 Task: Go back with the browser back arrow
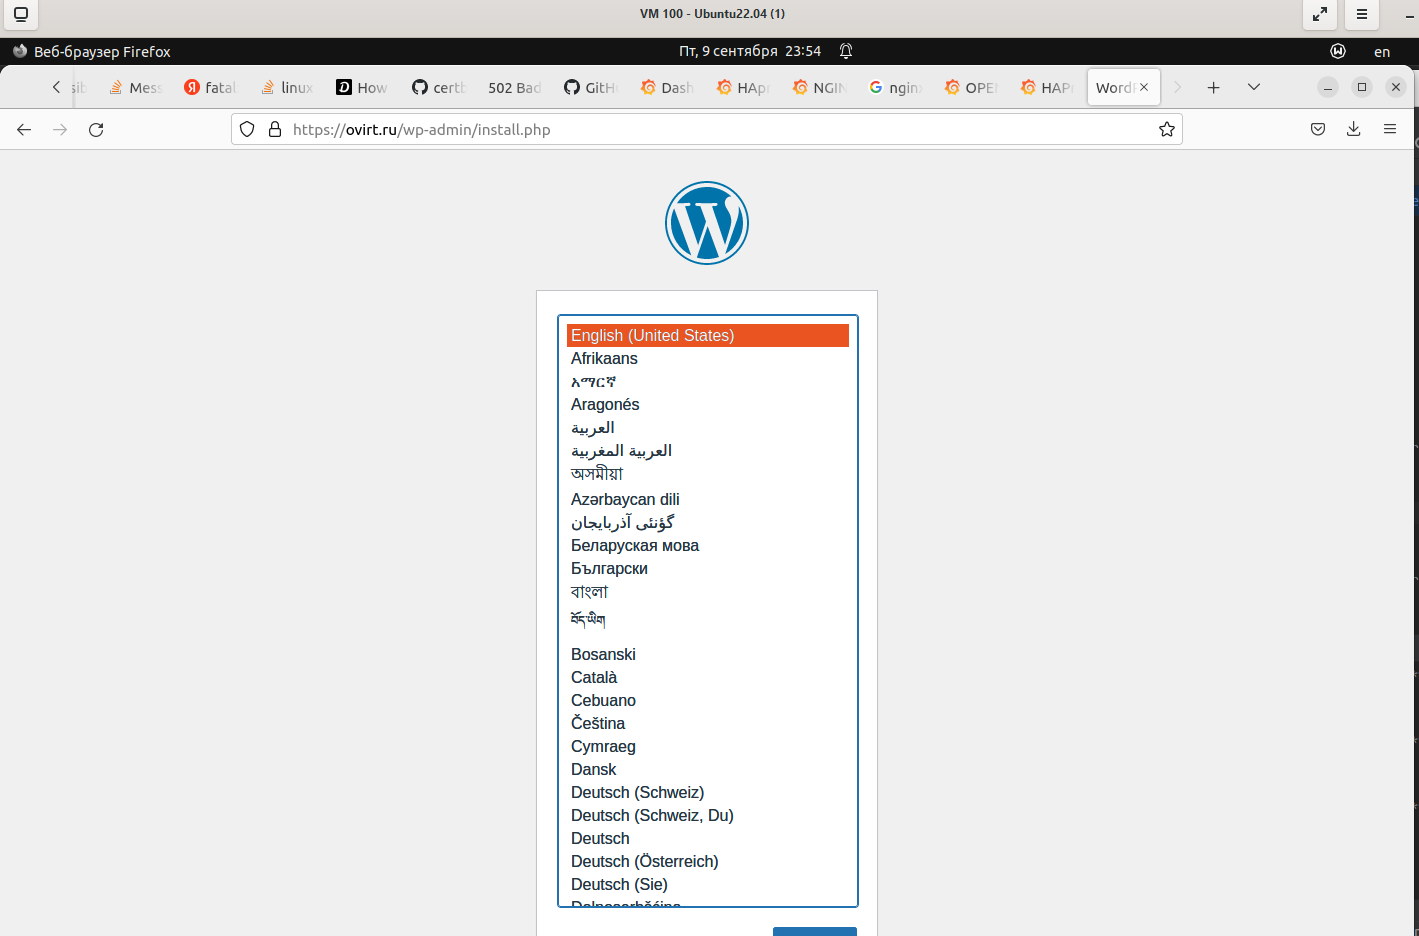[x=24, y=129]
